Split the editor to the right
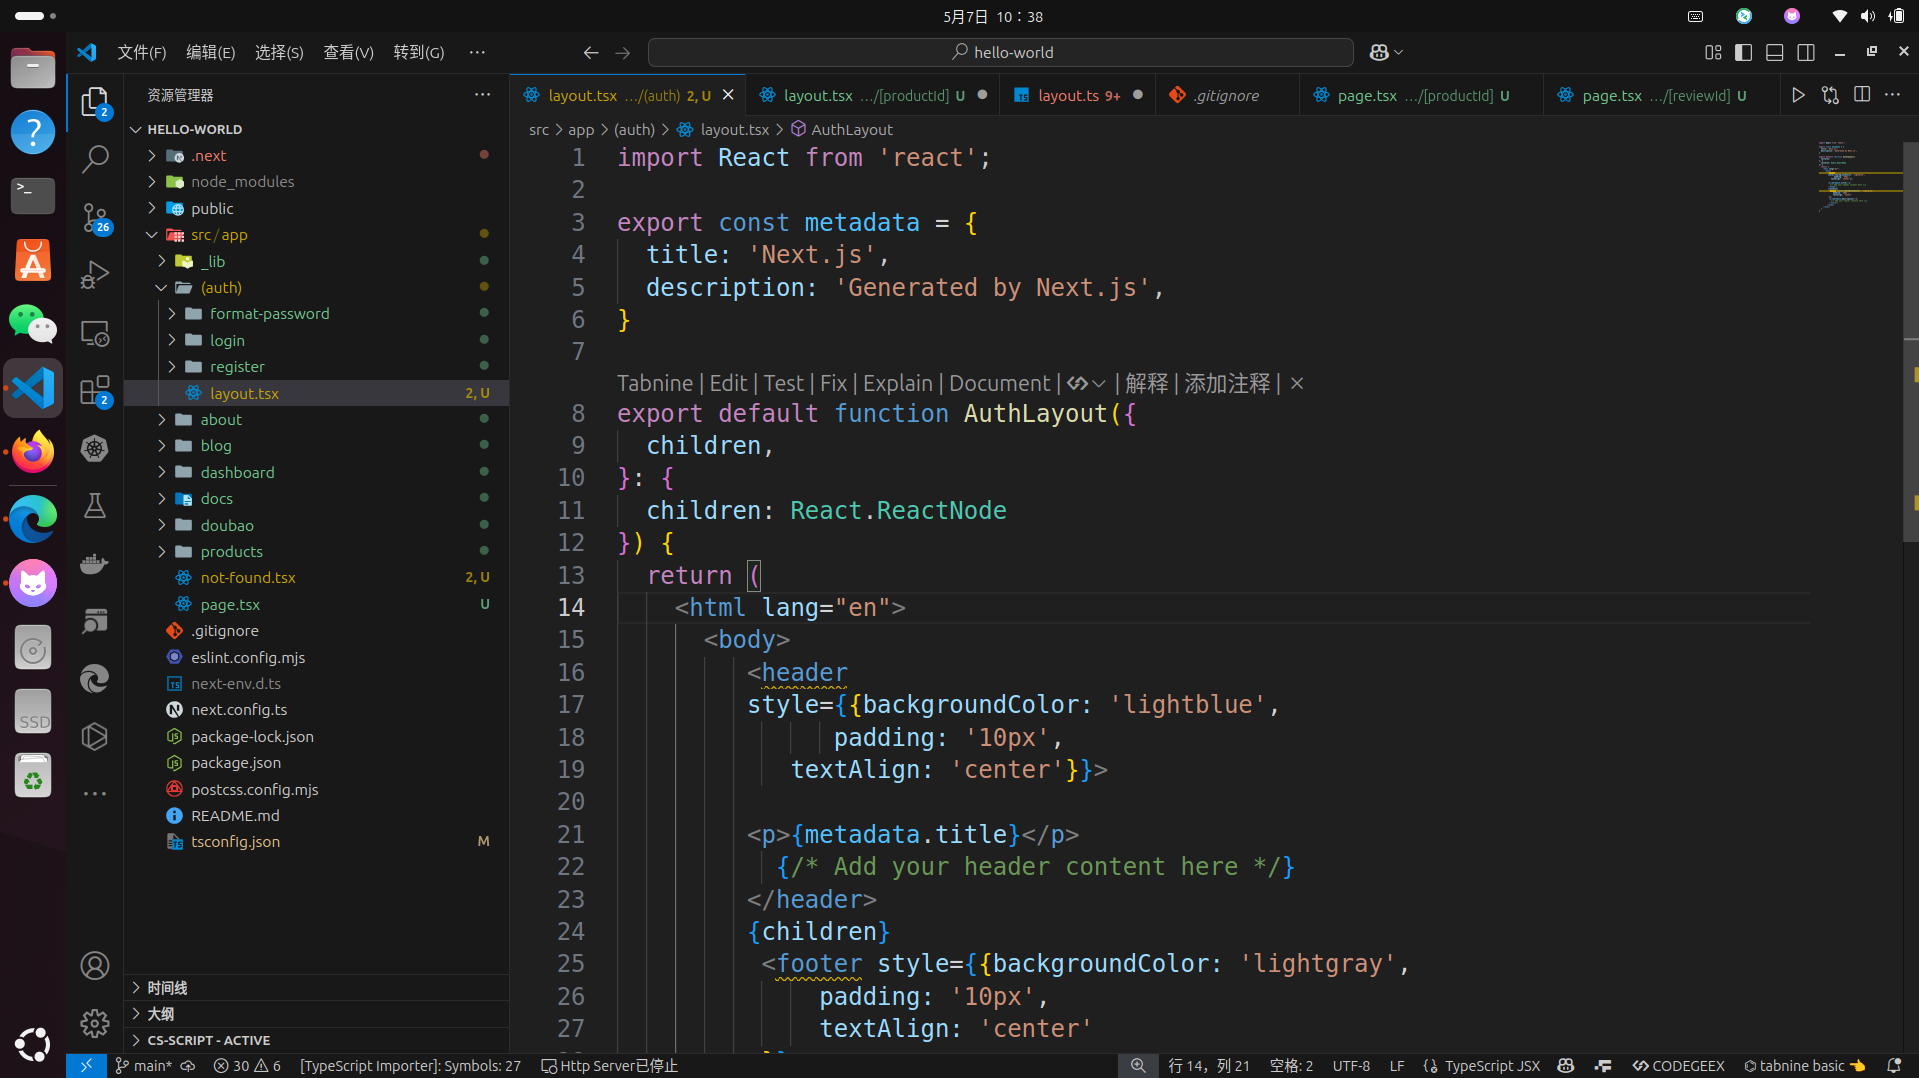This screenshot has width=1919, height=1078. pyautogui.click(x=1862, y=95)
